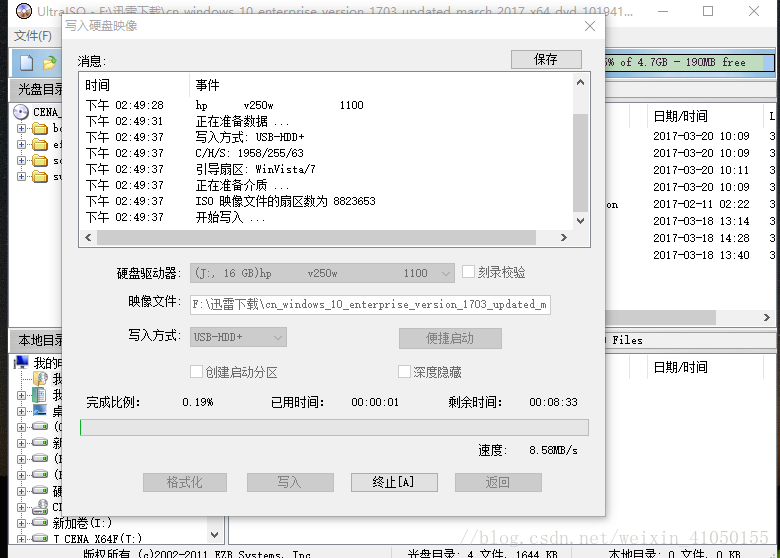Image resolution: width=780 pixels, height=558 pixels.
Task: Click the UltraISO application icon in title bar
Action: point(23,10)
